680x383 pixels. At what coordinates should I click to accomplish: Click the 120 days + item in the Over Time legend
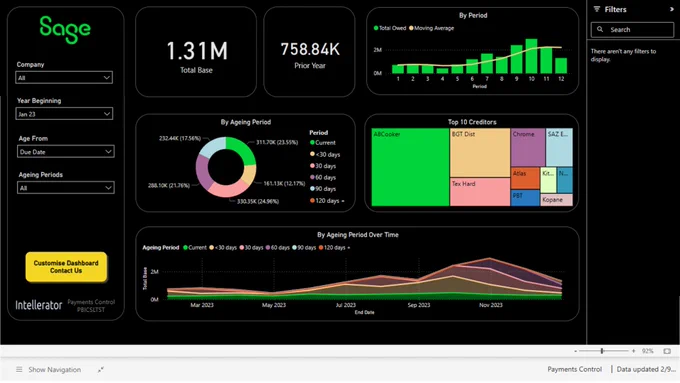[334, 248]
